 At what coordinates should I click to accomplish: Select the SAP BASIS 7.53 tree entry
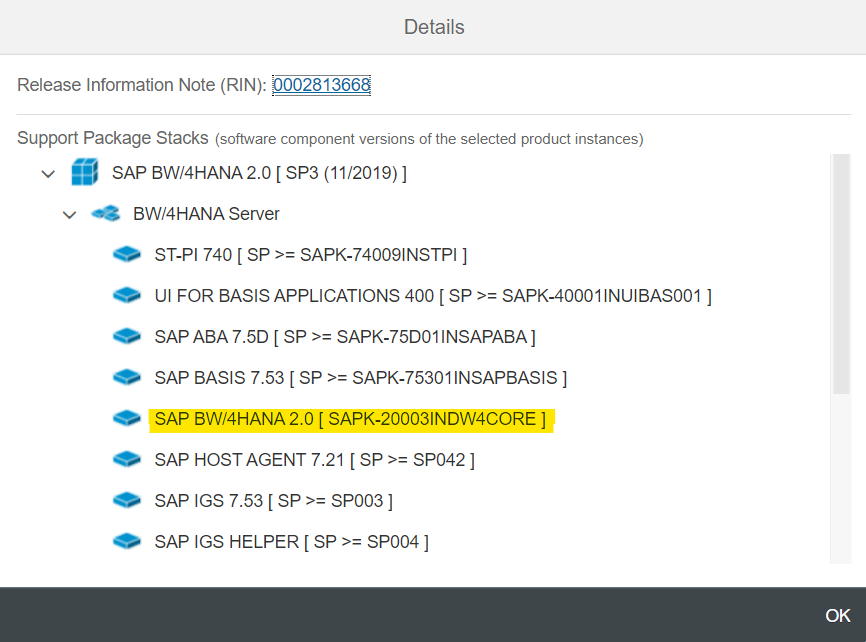[x=361, y=378]
